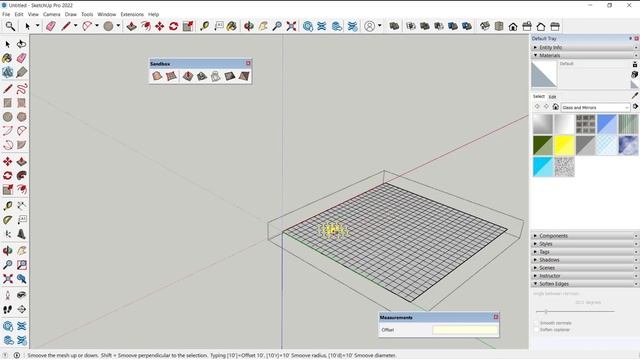Screen dimensions: 640x360
Task: Expand the Styles panel
Action: pos(584,244)
